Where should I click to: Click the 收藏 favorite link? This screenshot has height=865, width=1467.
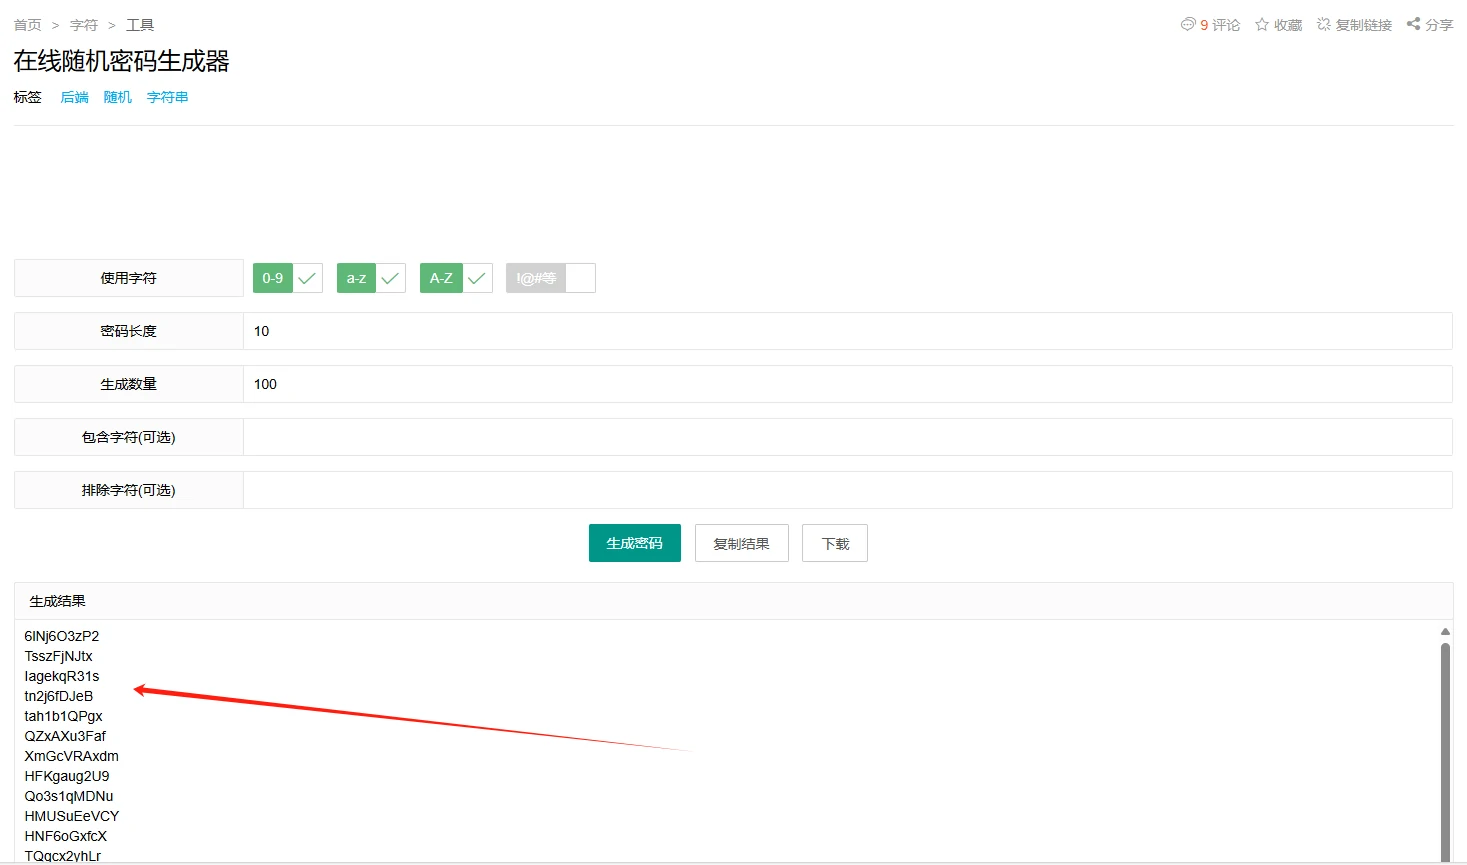click(1288, 25)
